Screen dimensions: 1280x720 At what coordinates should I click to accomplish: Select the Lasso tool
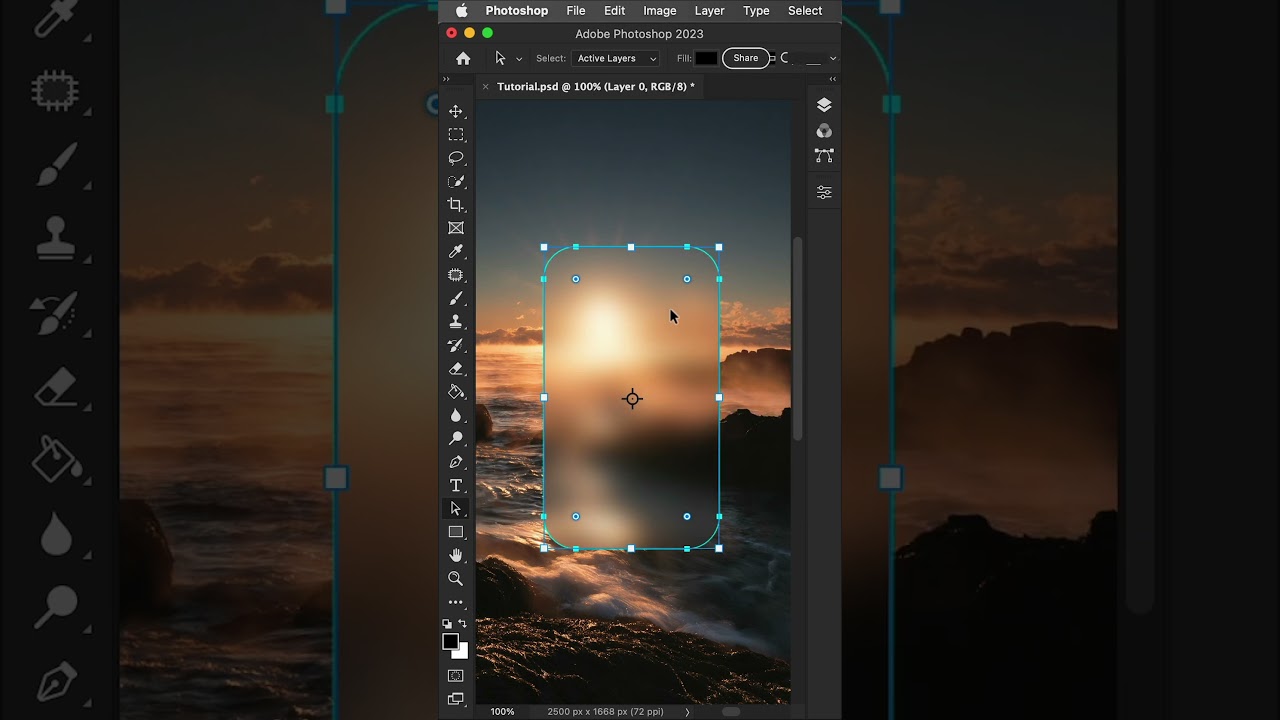pyautogui.click(x=456, y=158)
